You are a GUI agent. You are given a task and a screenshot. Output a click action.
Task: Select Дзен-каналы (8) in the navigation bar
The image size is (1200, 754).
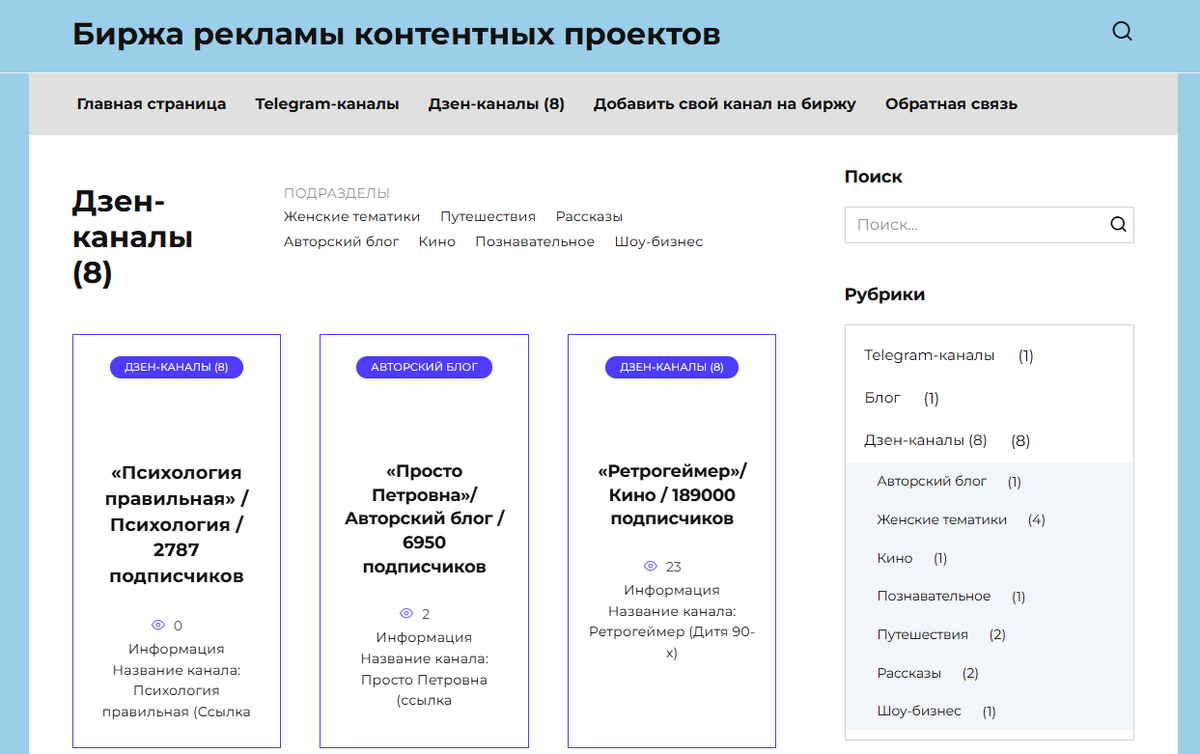[x=496, y=104]
